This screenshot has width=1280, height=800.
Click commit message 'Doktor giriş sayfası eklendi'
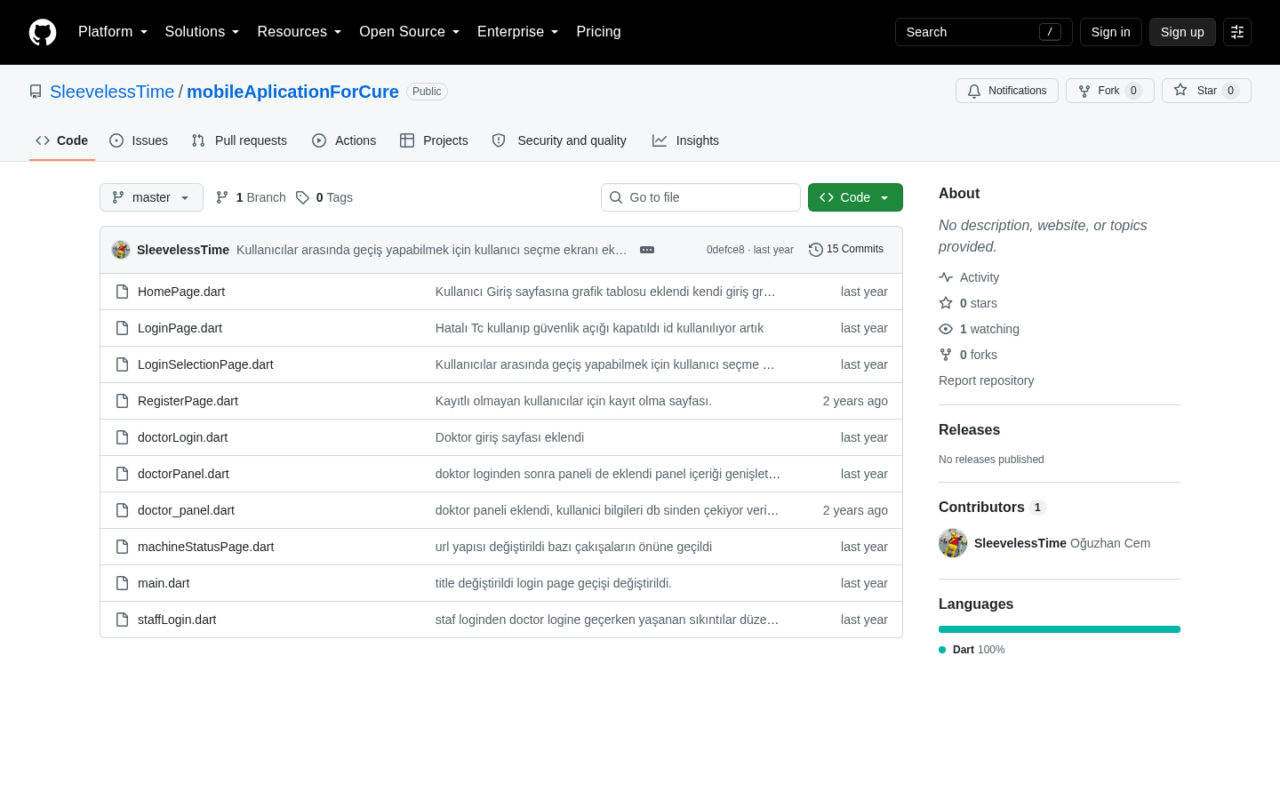coord(510,438)
